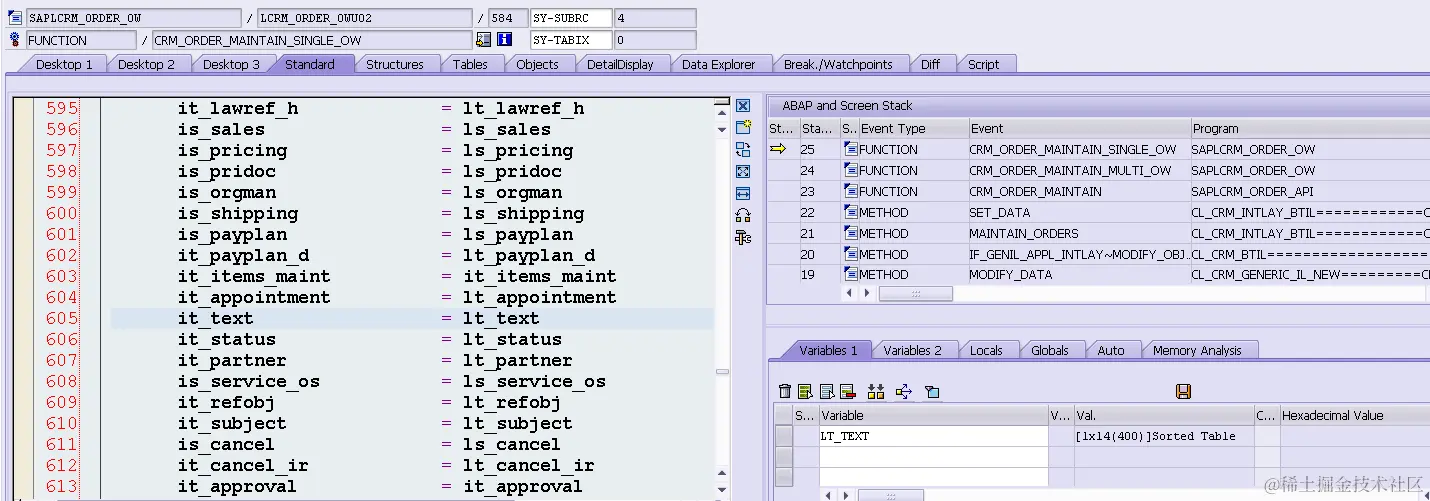1430x501 pixels.
Task: Click the Event Type column header
Action: pyautogui.click(x=913, y=128)
